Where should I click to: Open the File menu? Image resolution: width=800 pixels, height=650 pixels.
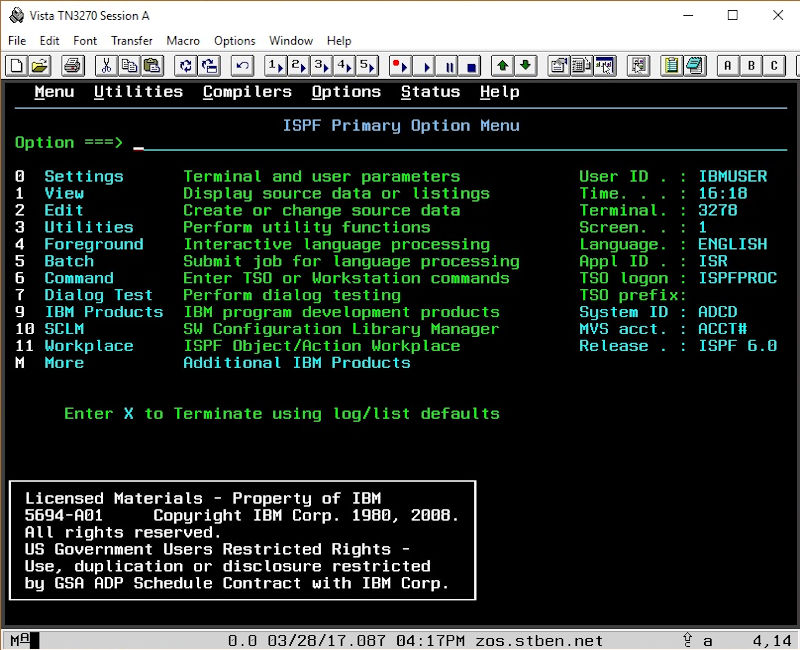(17, 40)
